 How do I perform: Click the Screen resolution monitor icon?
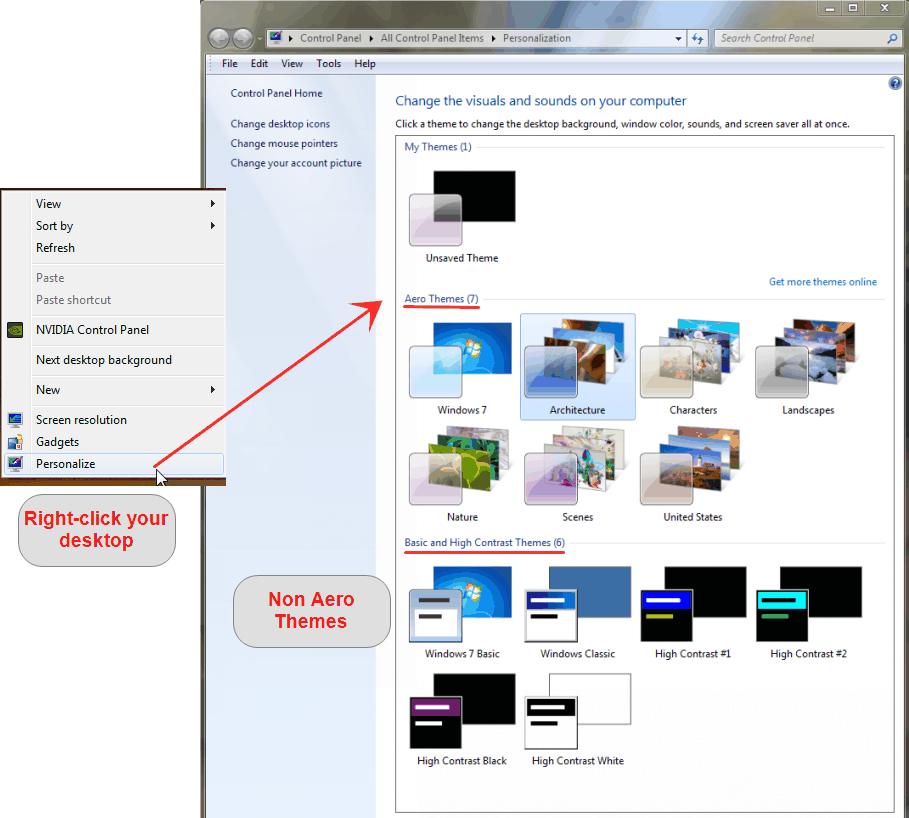15,420
